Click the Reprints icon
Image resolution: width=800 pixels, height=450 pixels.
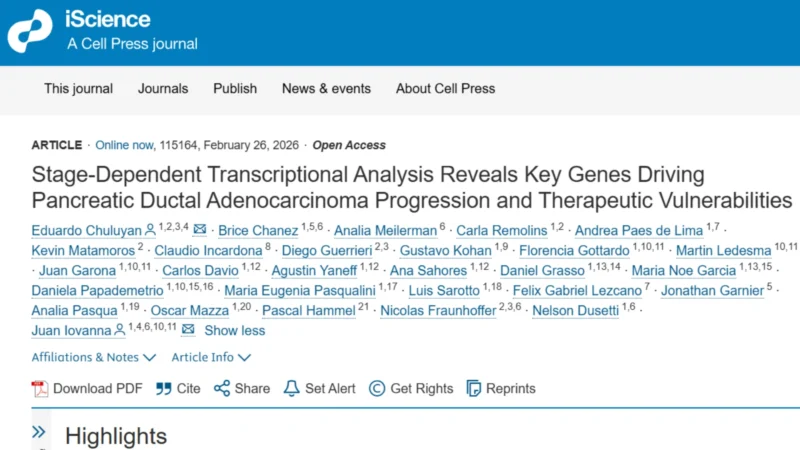[x=474, y=389]
